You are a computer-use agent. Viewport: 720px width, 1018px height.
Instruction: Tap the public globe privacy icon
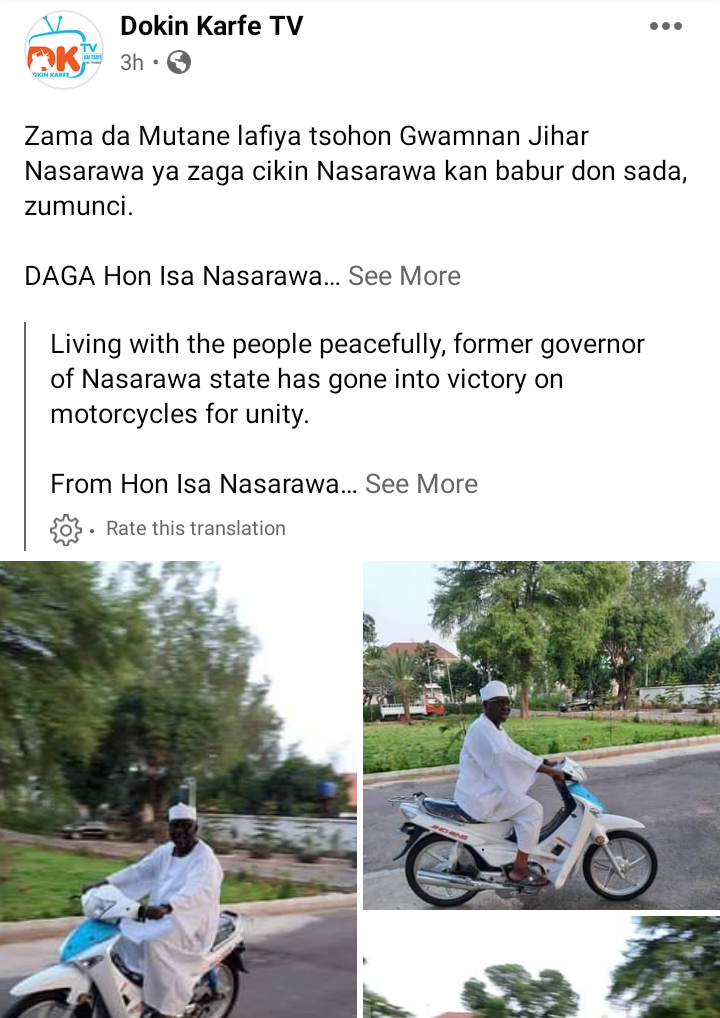(x=179, y=63)
